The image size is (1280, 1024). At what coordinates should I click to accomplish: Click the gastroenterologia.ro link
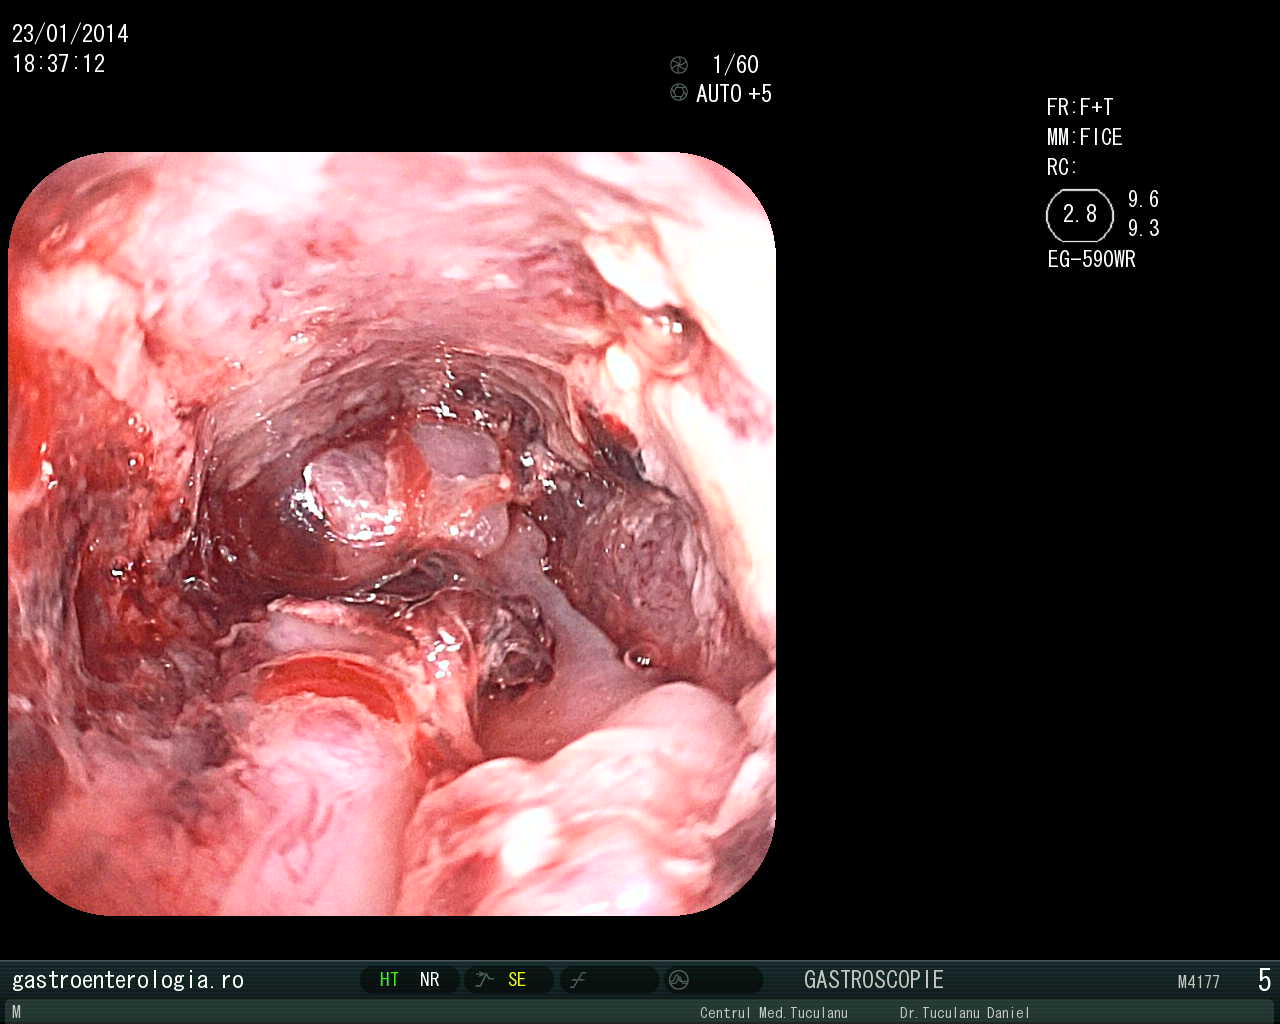click(128, 980)
